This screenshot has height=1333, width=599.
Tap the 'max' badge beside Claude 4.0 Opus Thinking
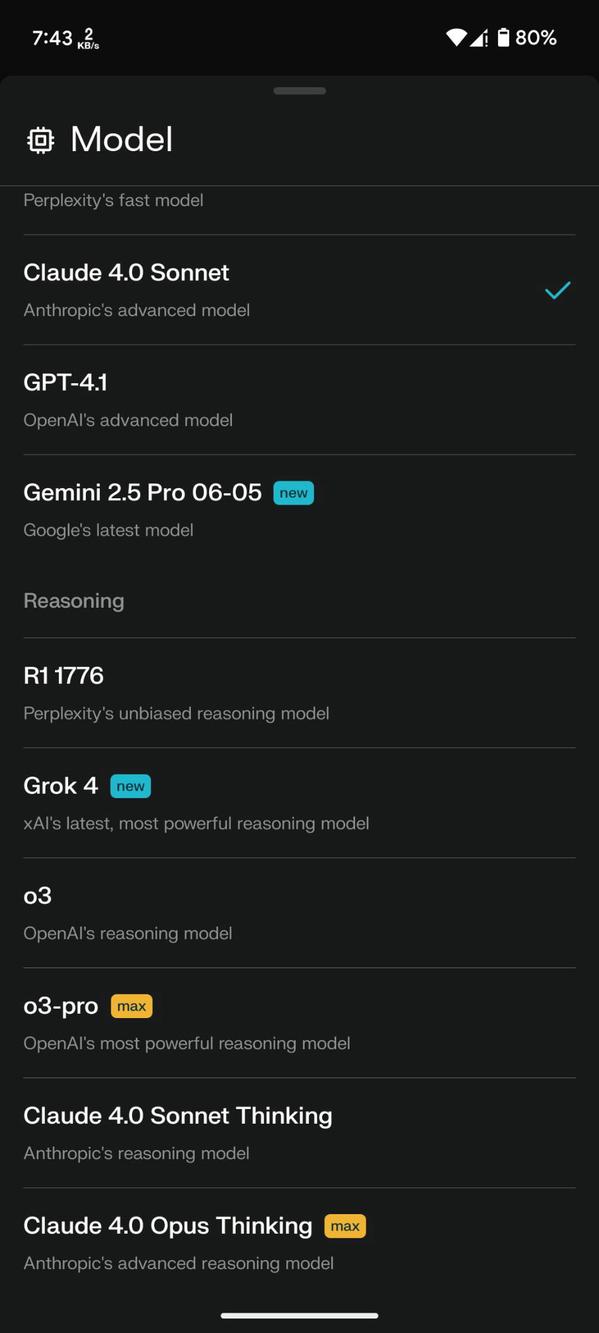(345, 1225)
